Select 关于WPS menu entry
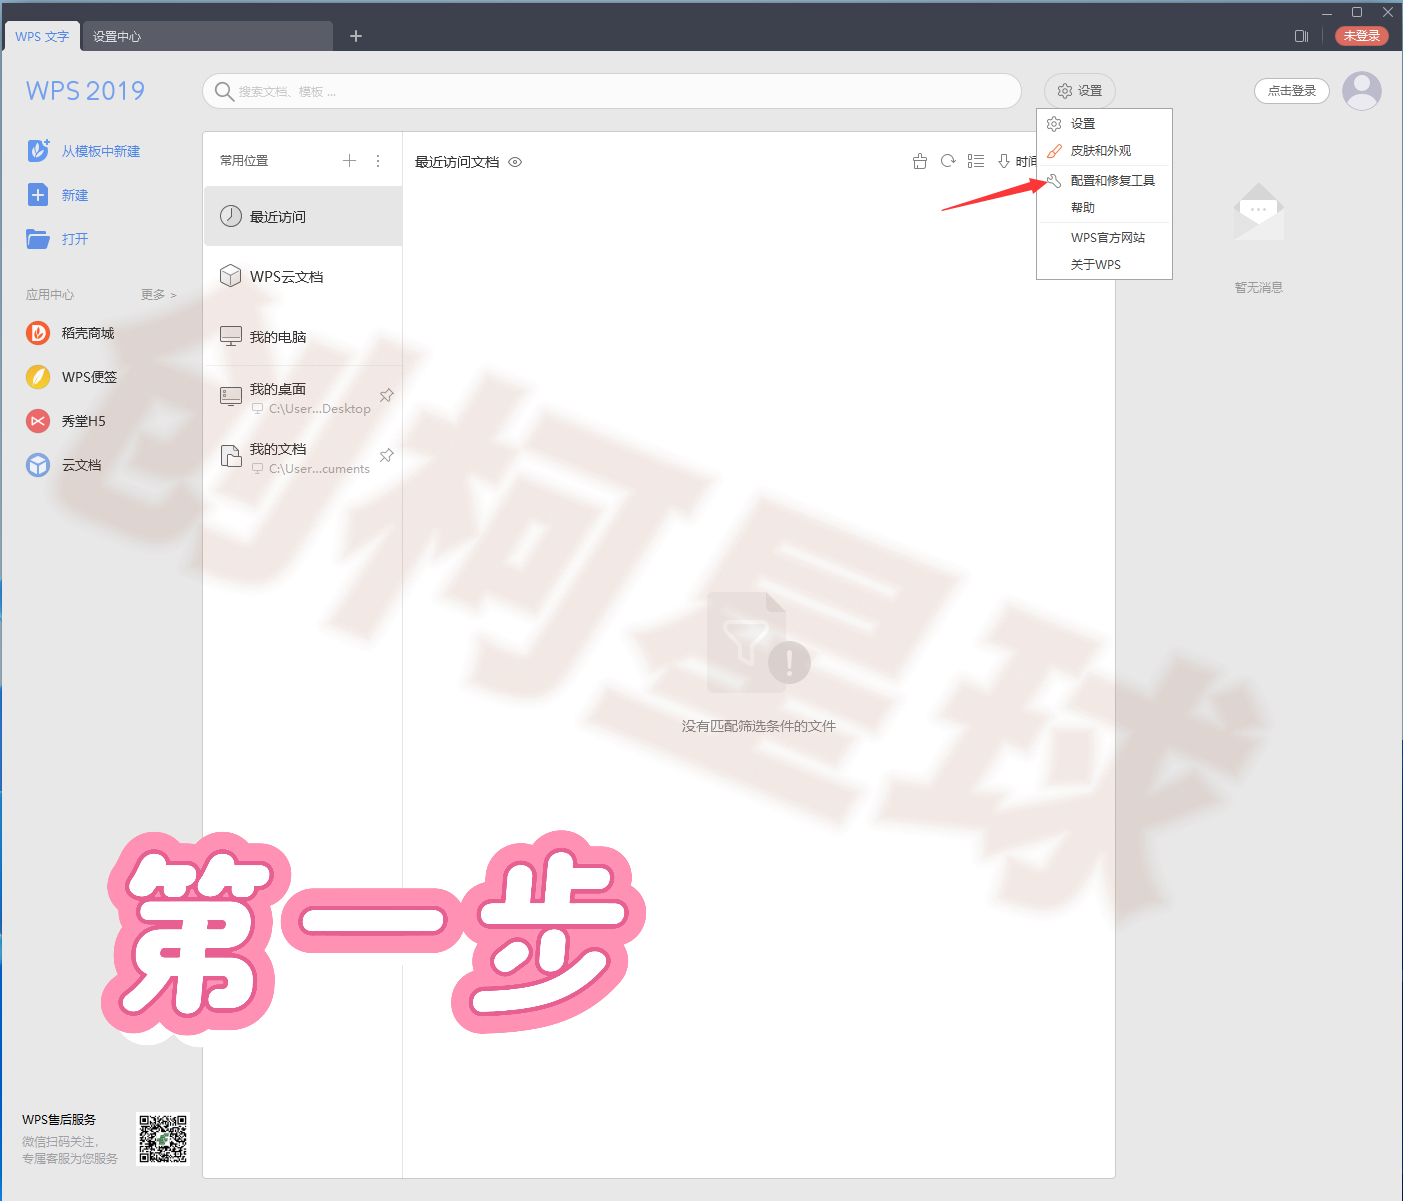The height and width of the screenshot is (1201, 1403). (1104, 265)
